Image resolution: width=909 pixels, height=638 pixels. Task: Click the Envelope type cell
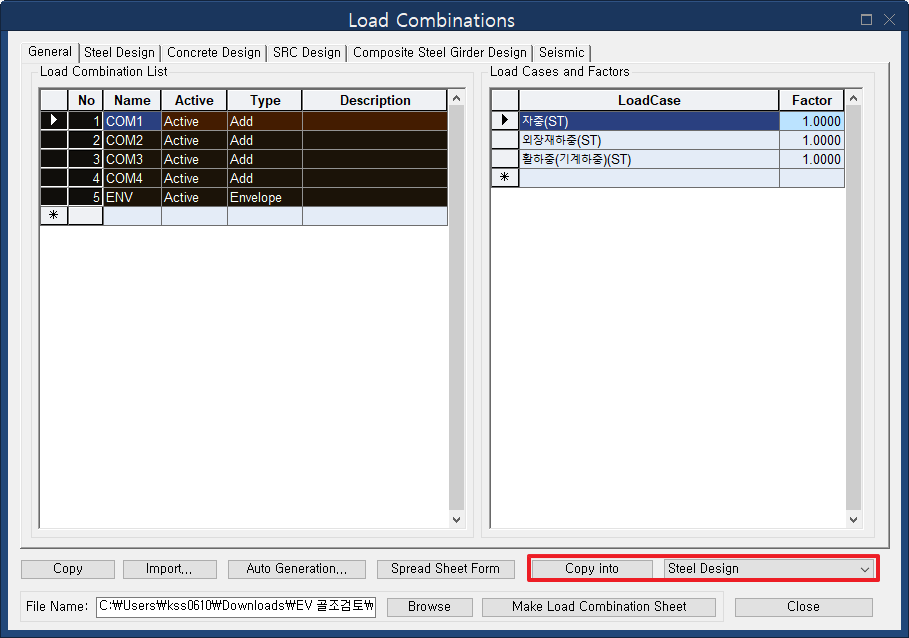click(x=264, y=198)
